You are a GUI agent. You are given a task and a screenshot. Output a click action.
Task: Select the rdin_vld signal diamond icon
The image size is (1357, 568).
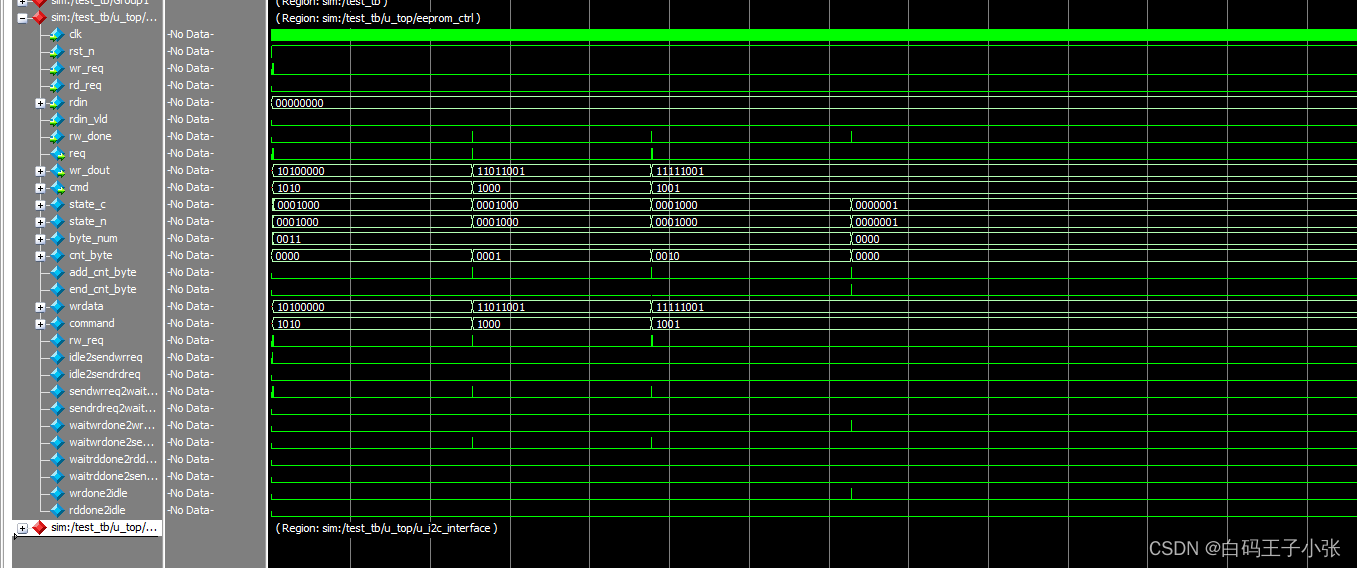pyautogui.click(x=57, y=119)
